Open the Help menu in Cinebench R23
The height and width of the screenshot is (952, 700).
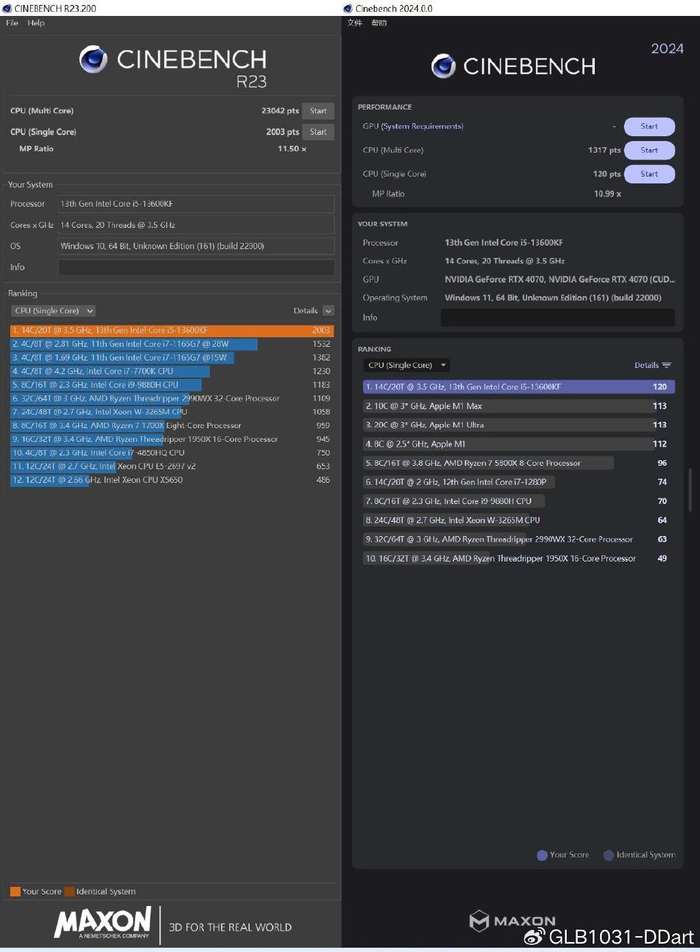[36, 23]
